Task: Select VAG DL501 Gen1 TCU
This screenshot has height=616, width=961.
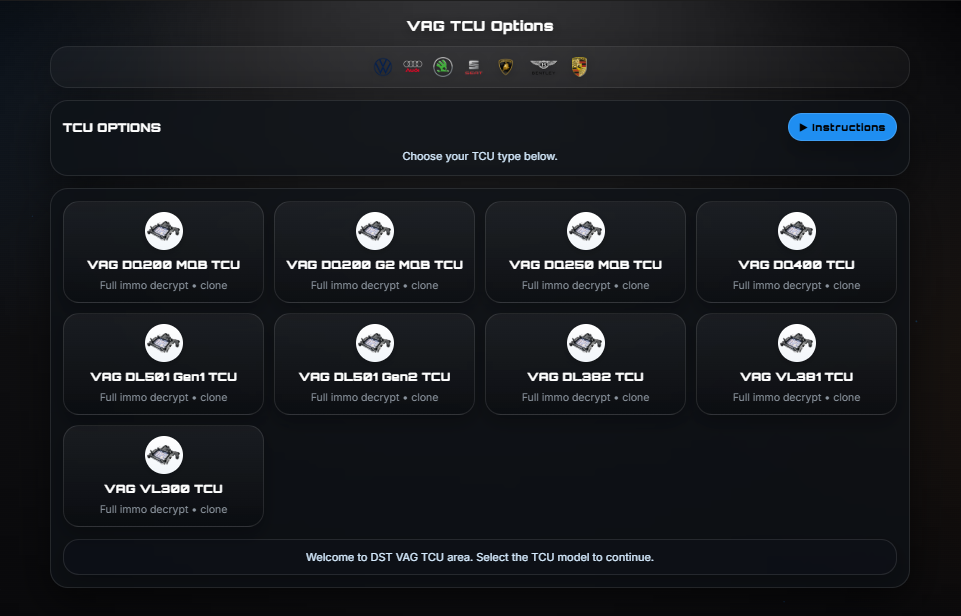Action: [163, 363]
